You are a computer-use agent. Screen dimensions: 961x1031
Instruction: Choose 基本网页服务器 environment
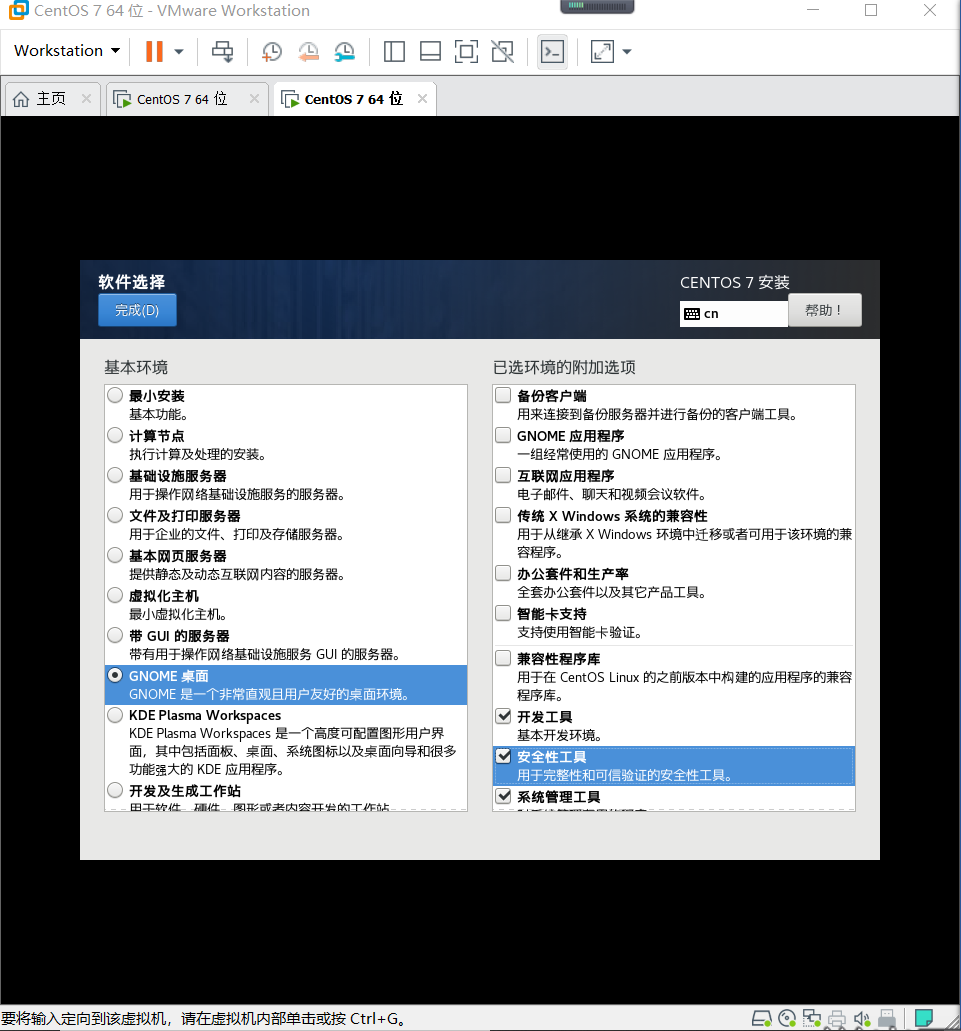[x=115, y=556]
